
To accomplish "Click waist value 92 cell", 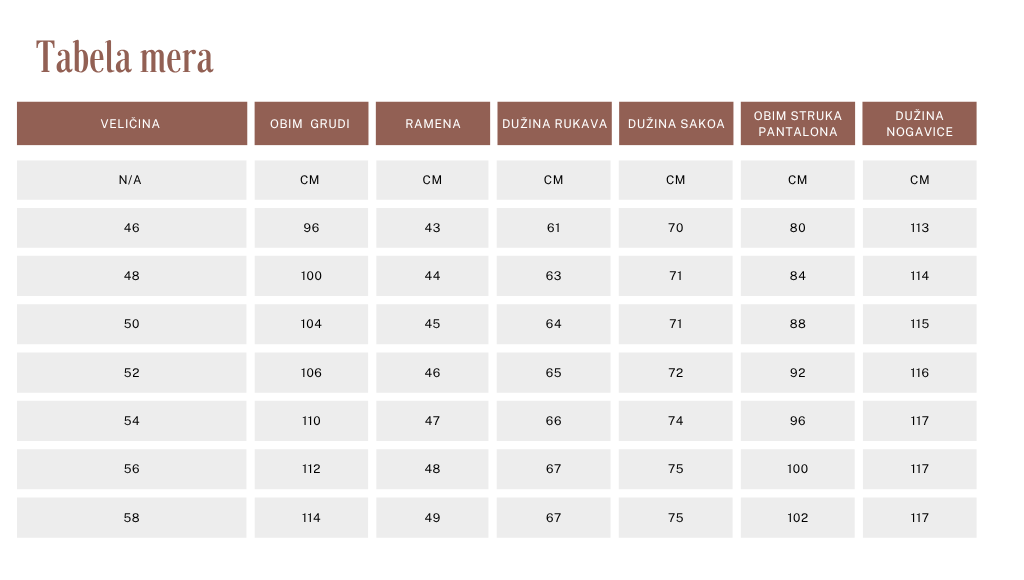I will point(797,373).
